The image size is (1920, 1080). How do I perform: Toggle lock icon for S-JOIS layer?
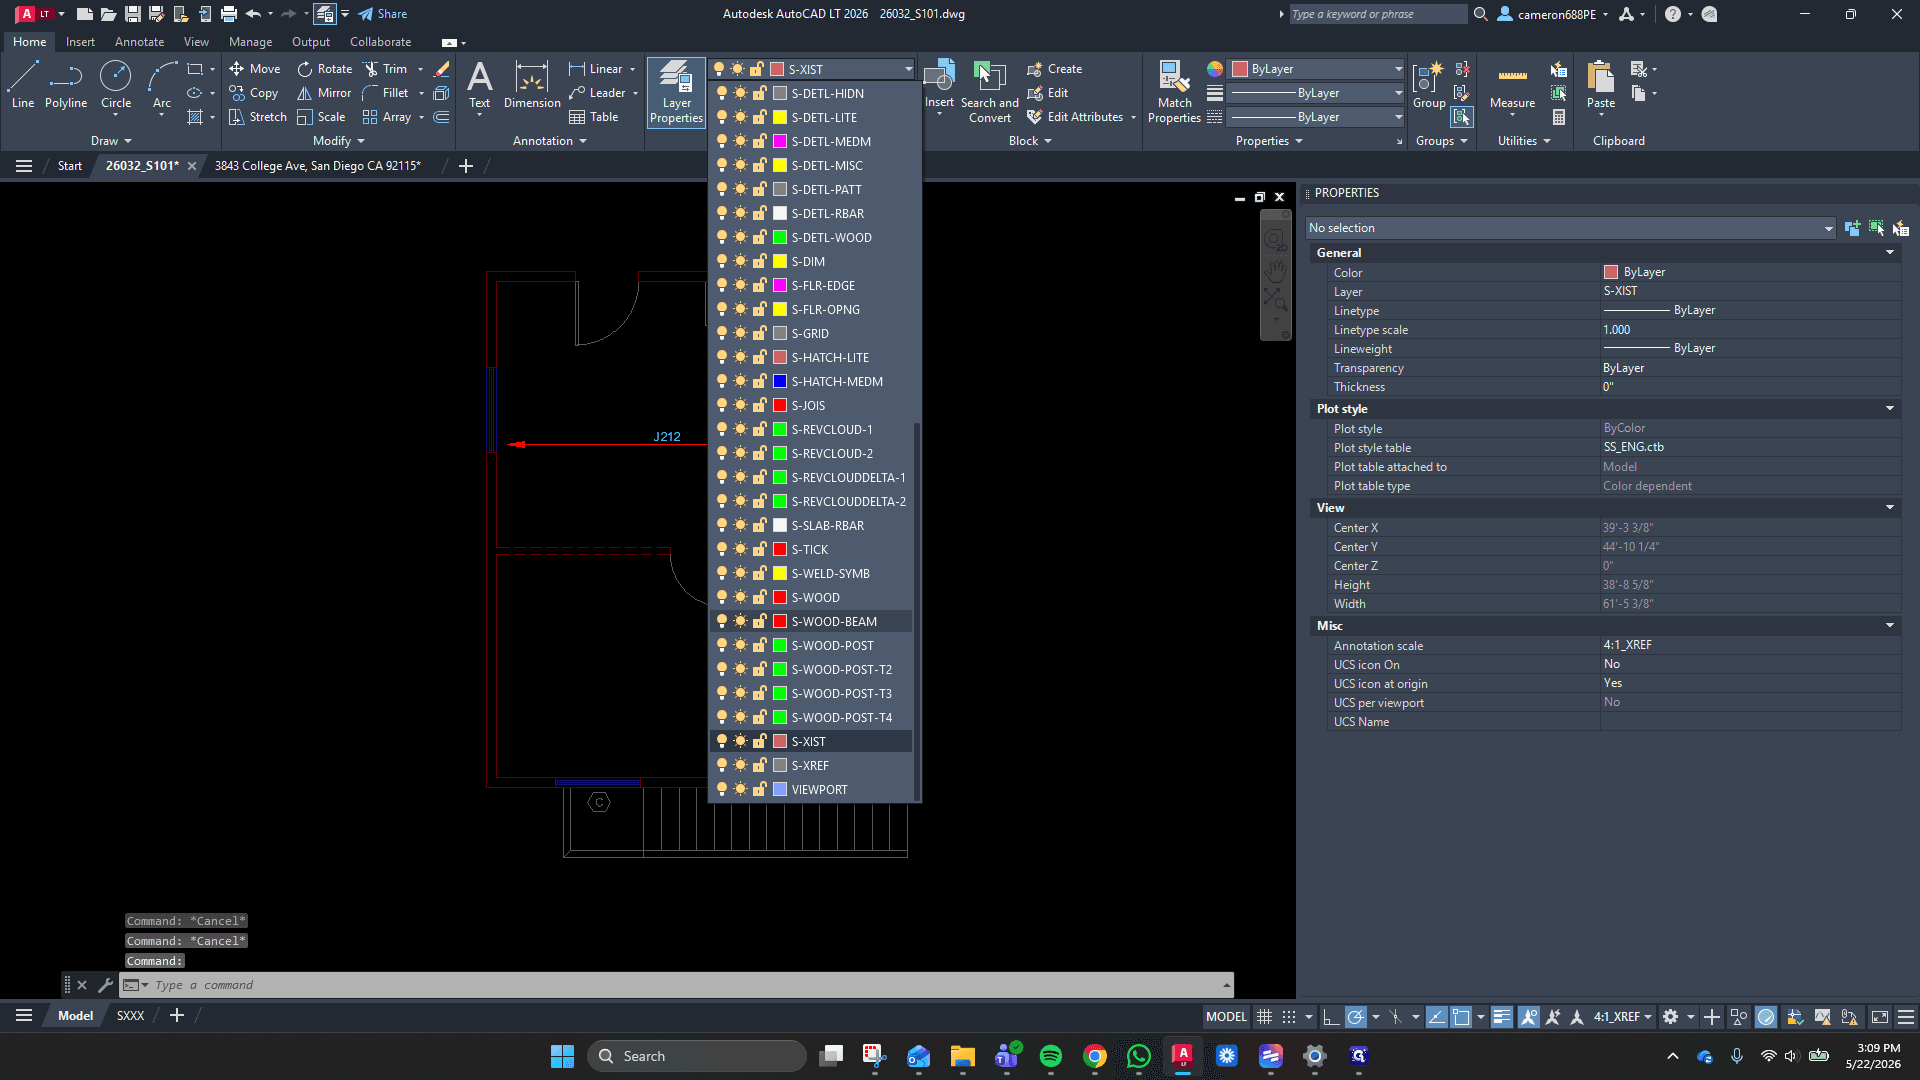click(x=759, y=405)
